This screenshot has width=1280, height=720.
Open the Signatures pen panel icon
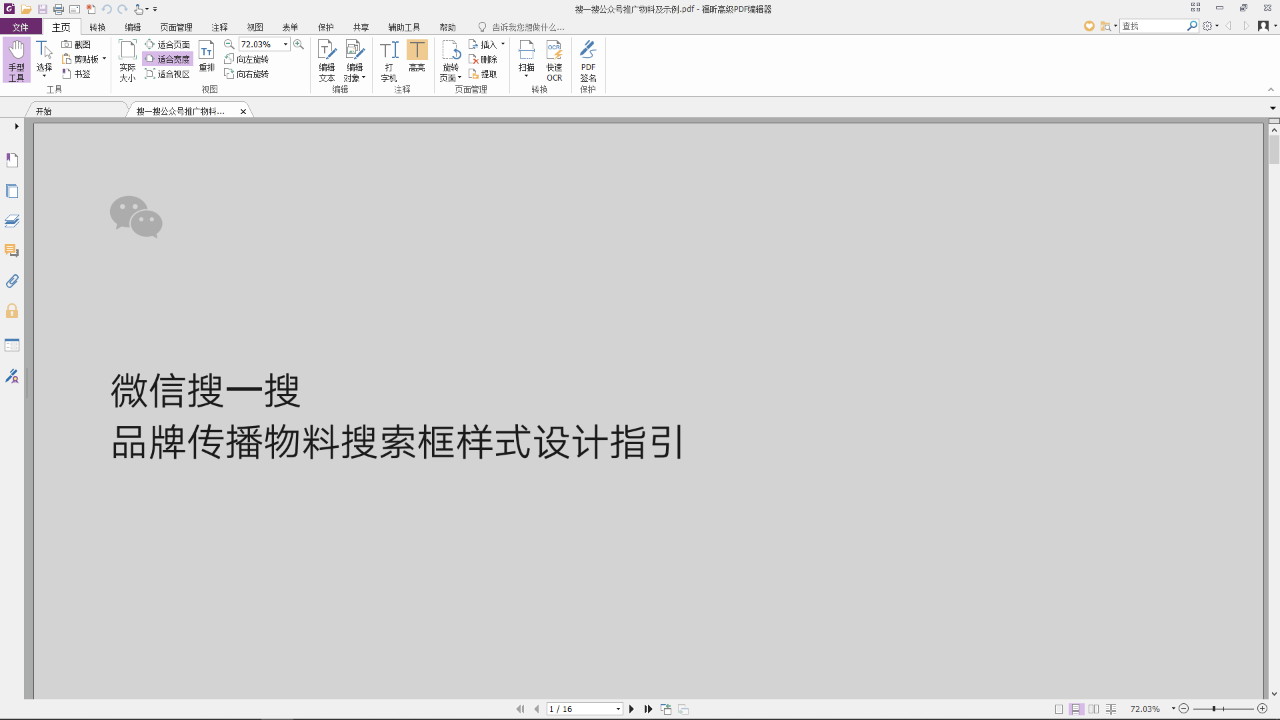12,376
